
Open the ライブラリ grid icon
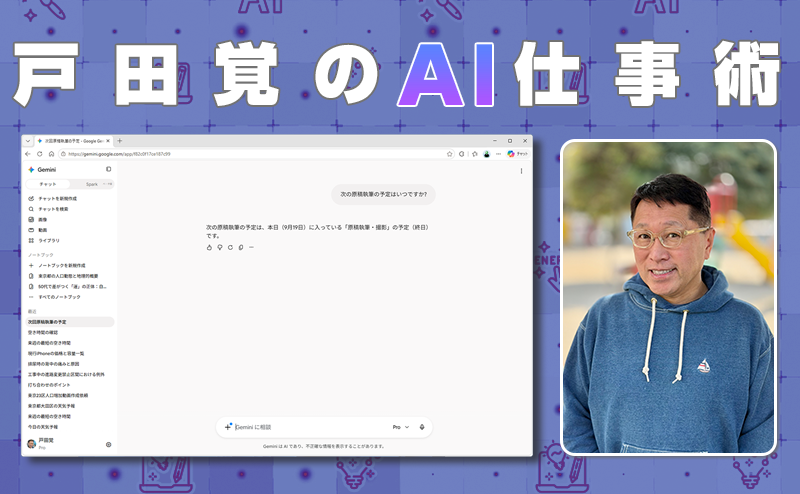pyautogui.click(x=31, y=240)
